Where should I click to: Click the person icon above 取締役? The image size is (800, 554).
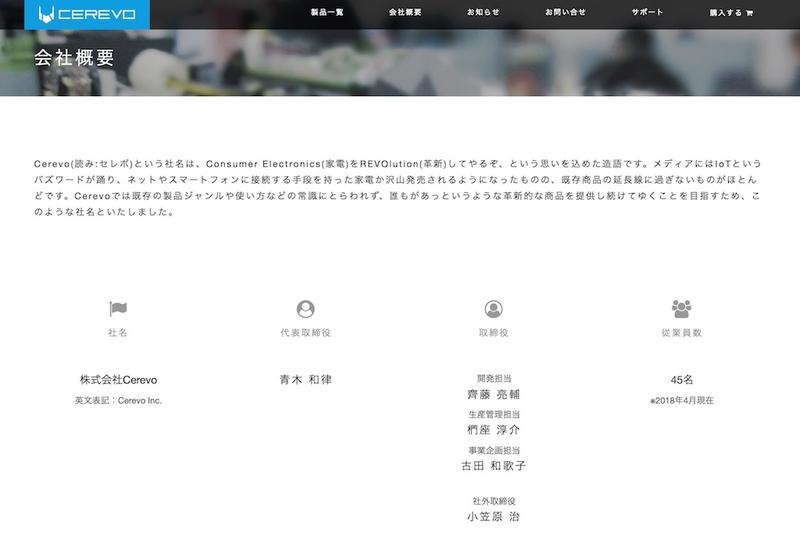coord(493,309)
